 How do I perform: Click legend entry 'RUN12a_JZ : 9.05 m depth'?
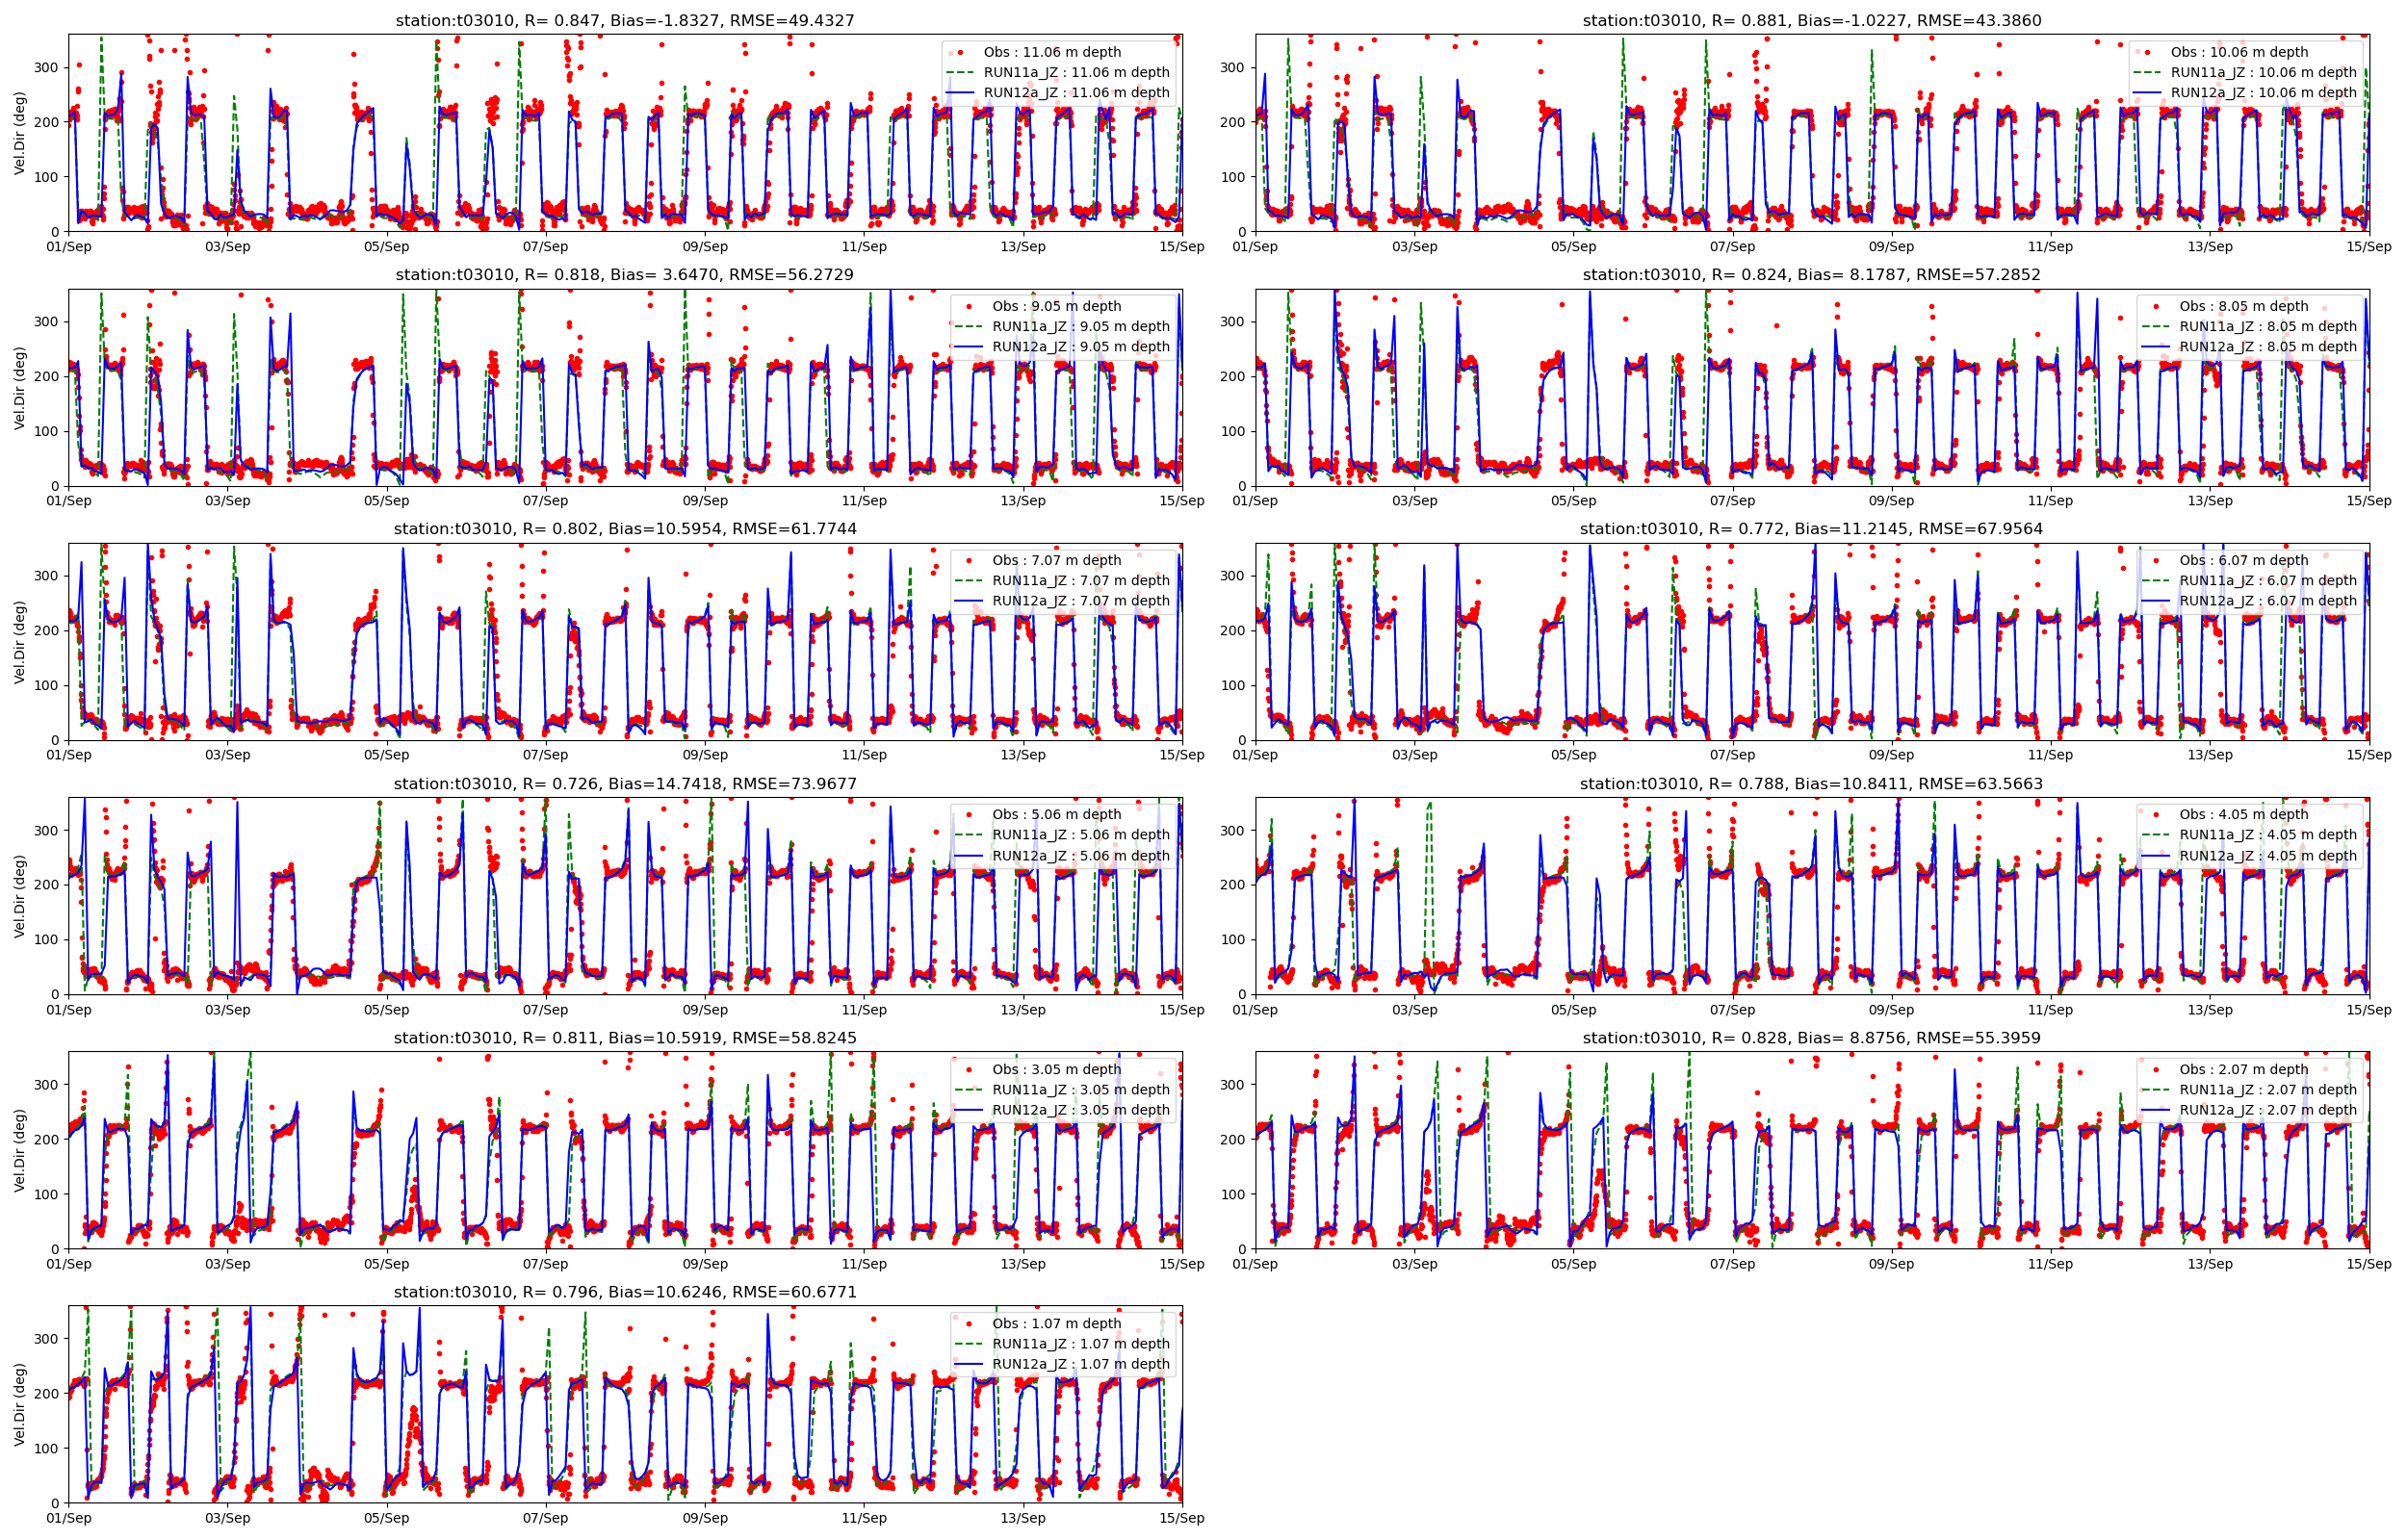(x=1080, y=347)
